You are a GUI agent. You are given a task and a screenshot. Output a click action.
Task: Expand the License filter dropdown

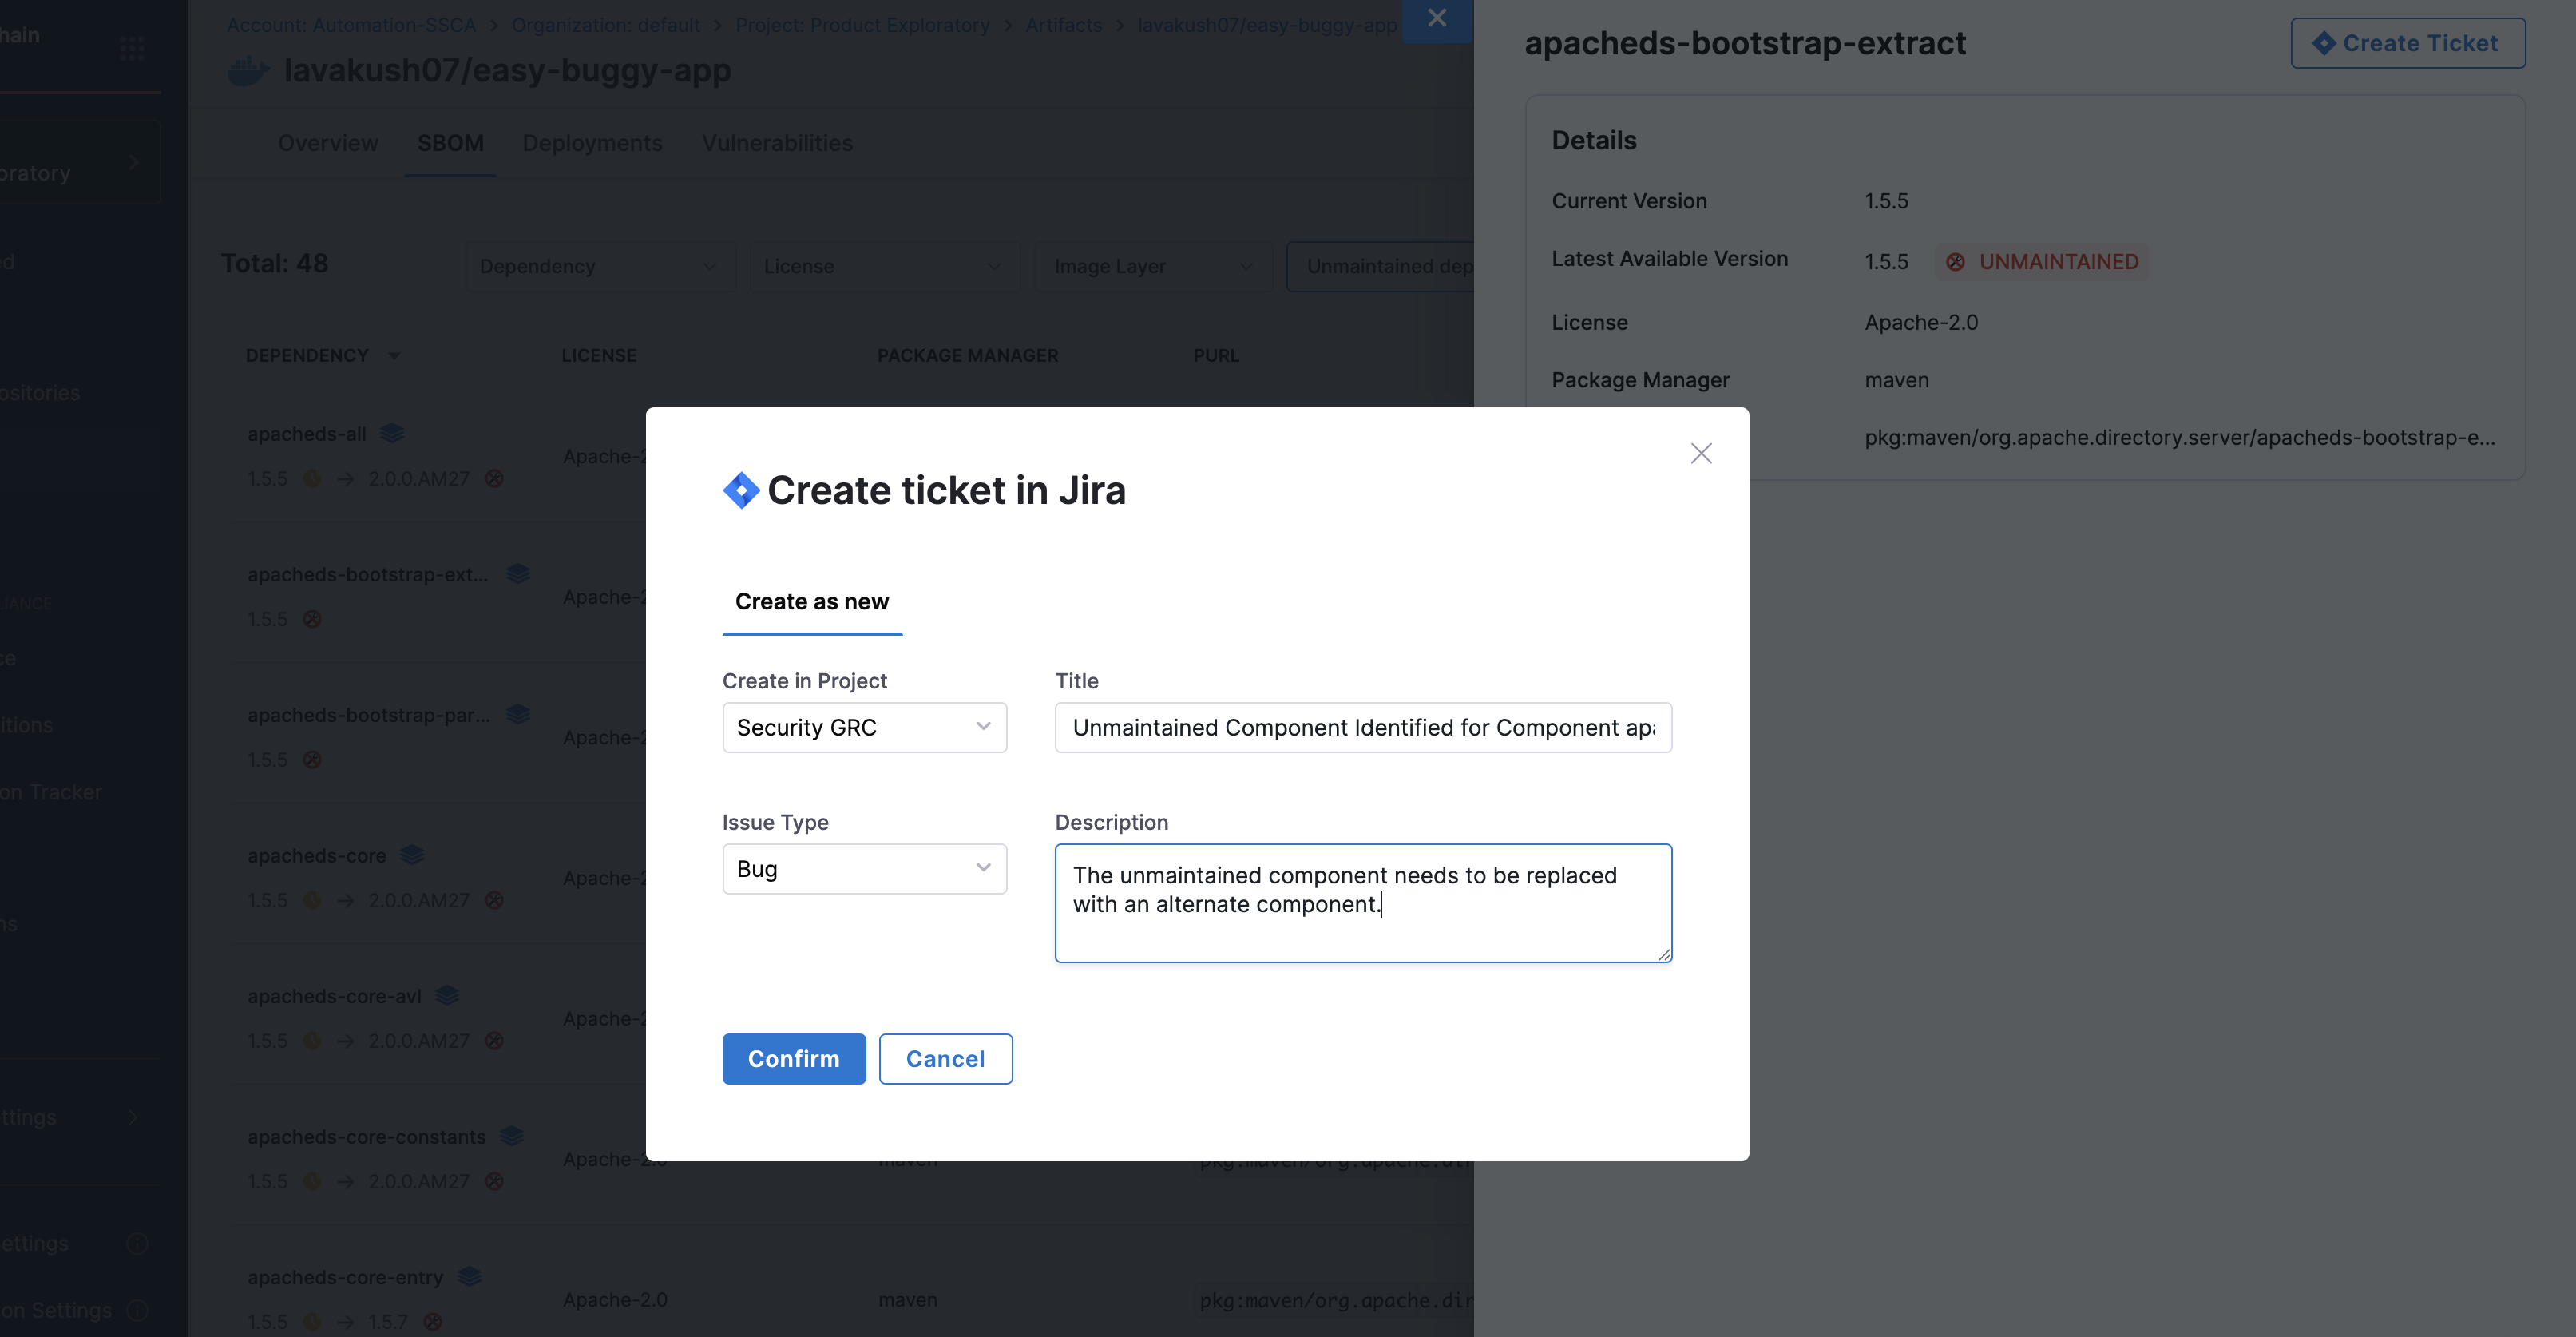pos(882,266)
